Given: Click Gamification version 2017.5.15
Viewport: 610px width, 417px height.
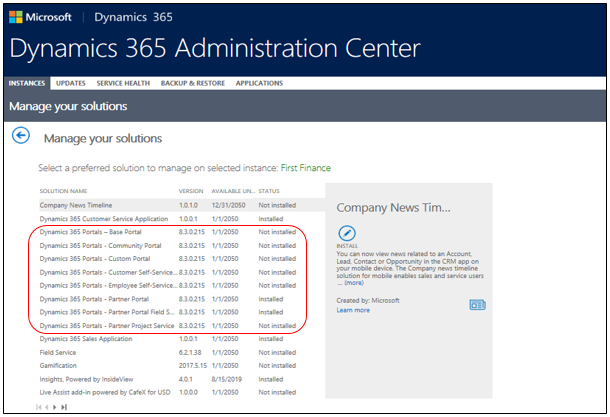Looking at the screenshot, I should (x=193, y=366).
